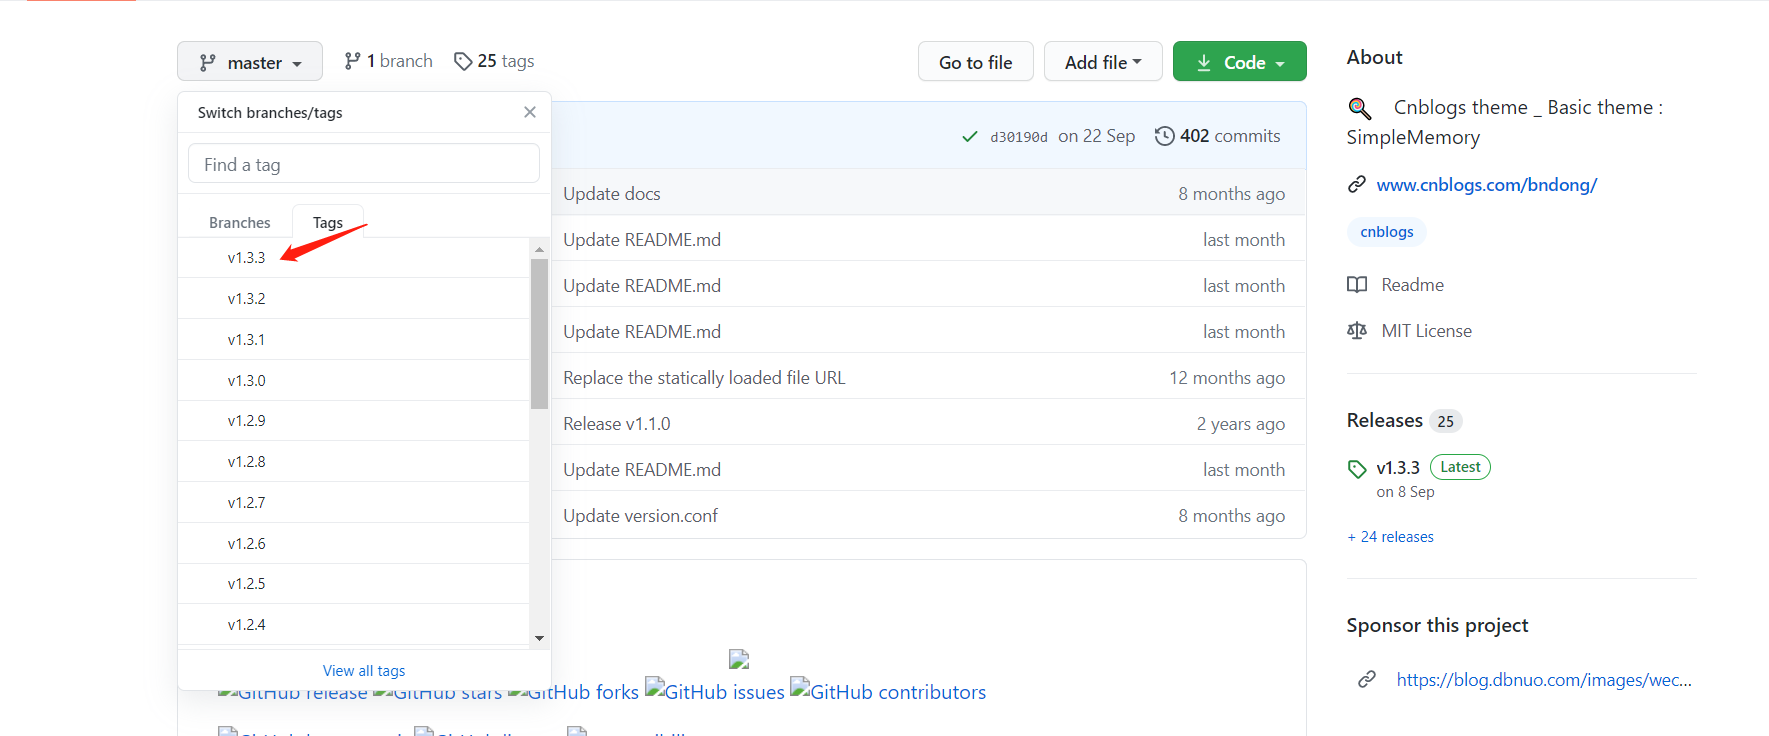The height and width of the screenshot is (736, 1769).
Task: Open the master branch dropdown
Action: (250, 62)
